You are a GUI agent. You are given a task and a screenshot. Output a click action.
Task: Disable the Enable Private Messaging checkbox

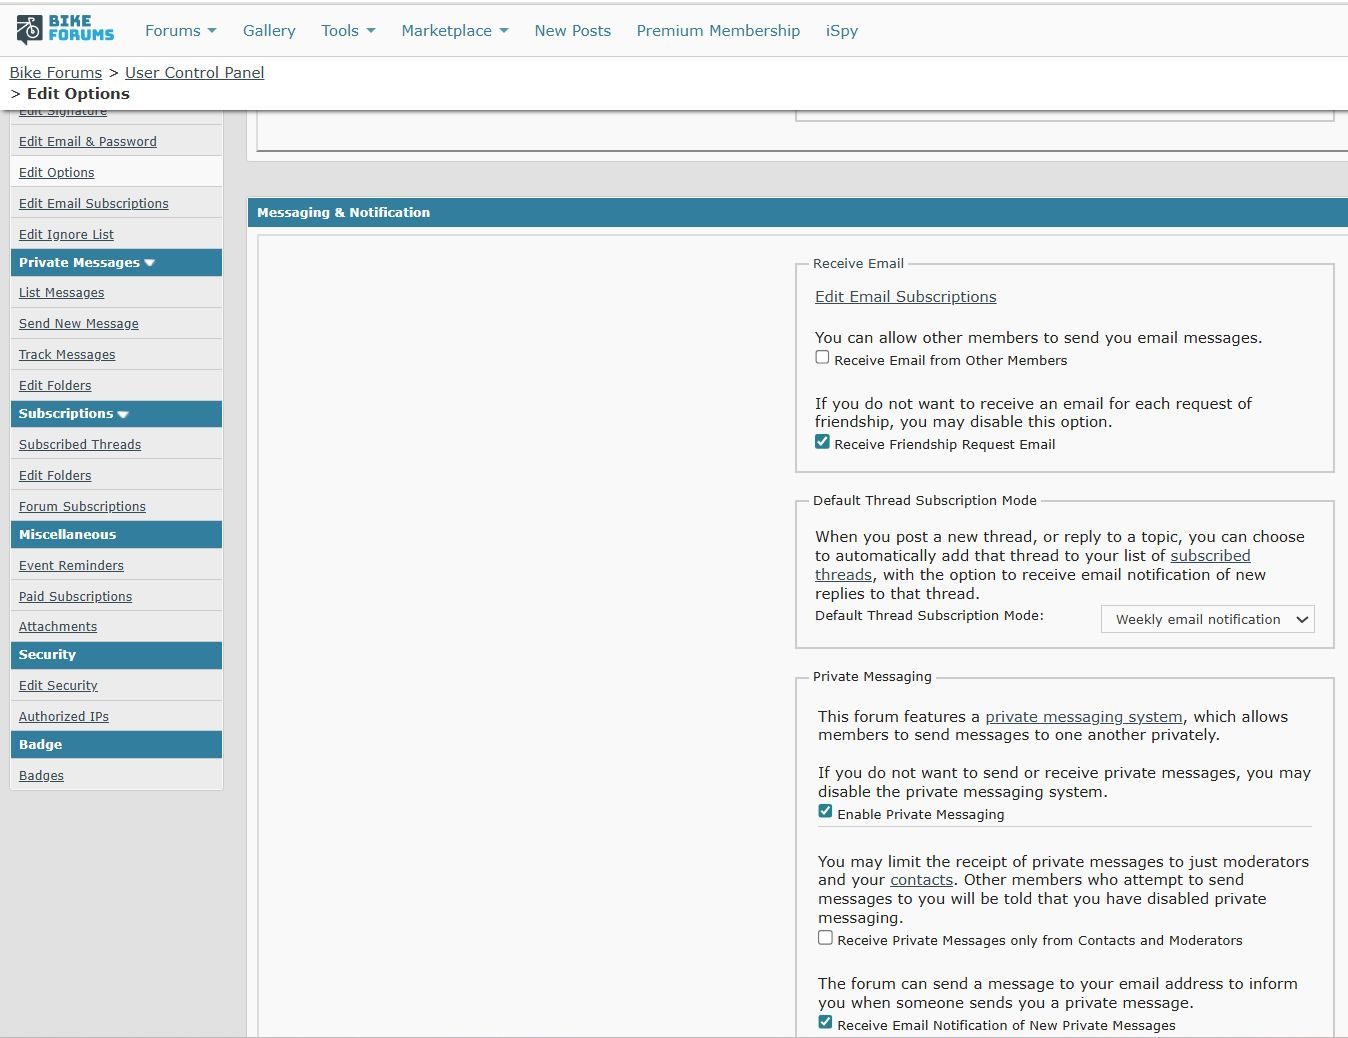(x=825, y=812)
